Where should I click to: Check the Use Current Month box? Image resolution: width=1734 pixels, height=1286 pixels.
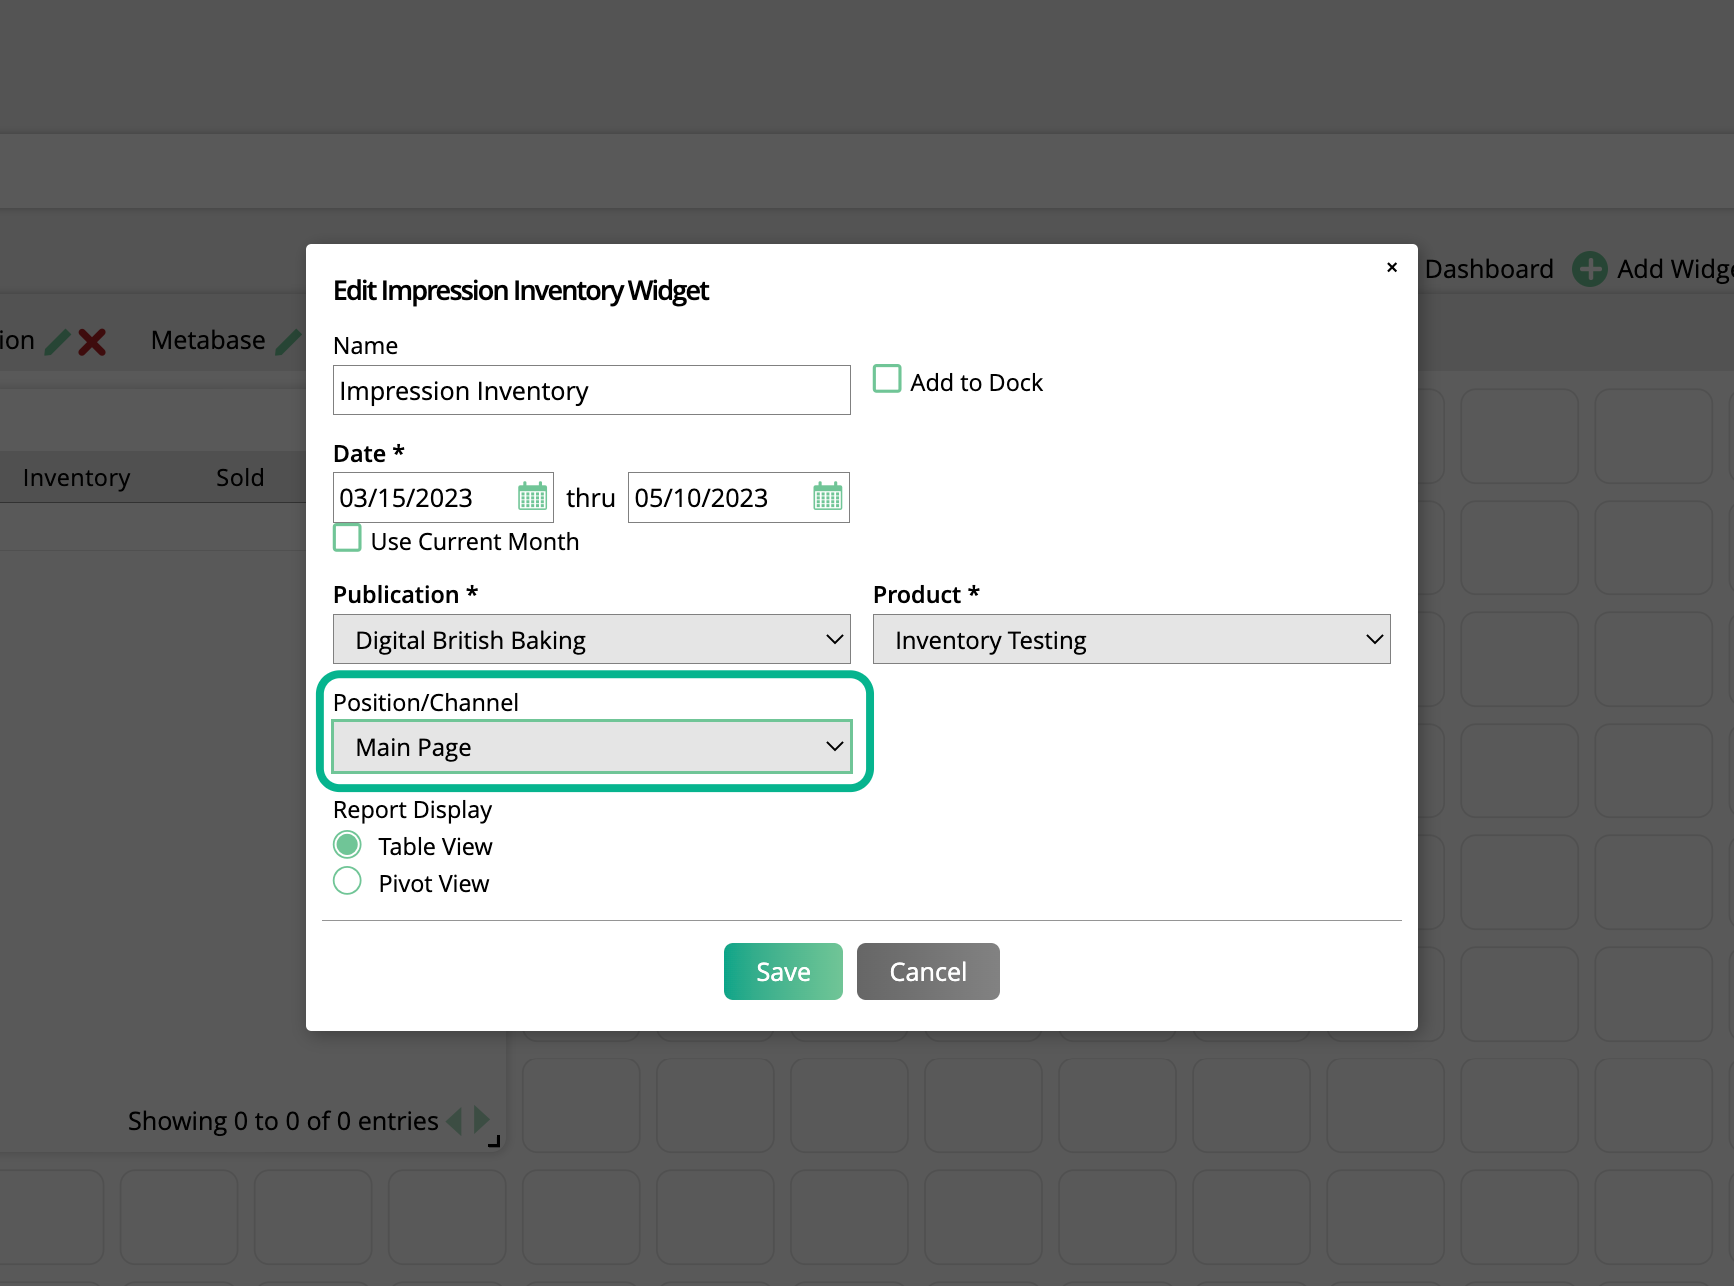click(x=347, y=539)
